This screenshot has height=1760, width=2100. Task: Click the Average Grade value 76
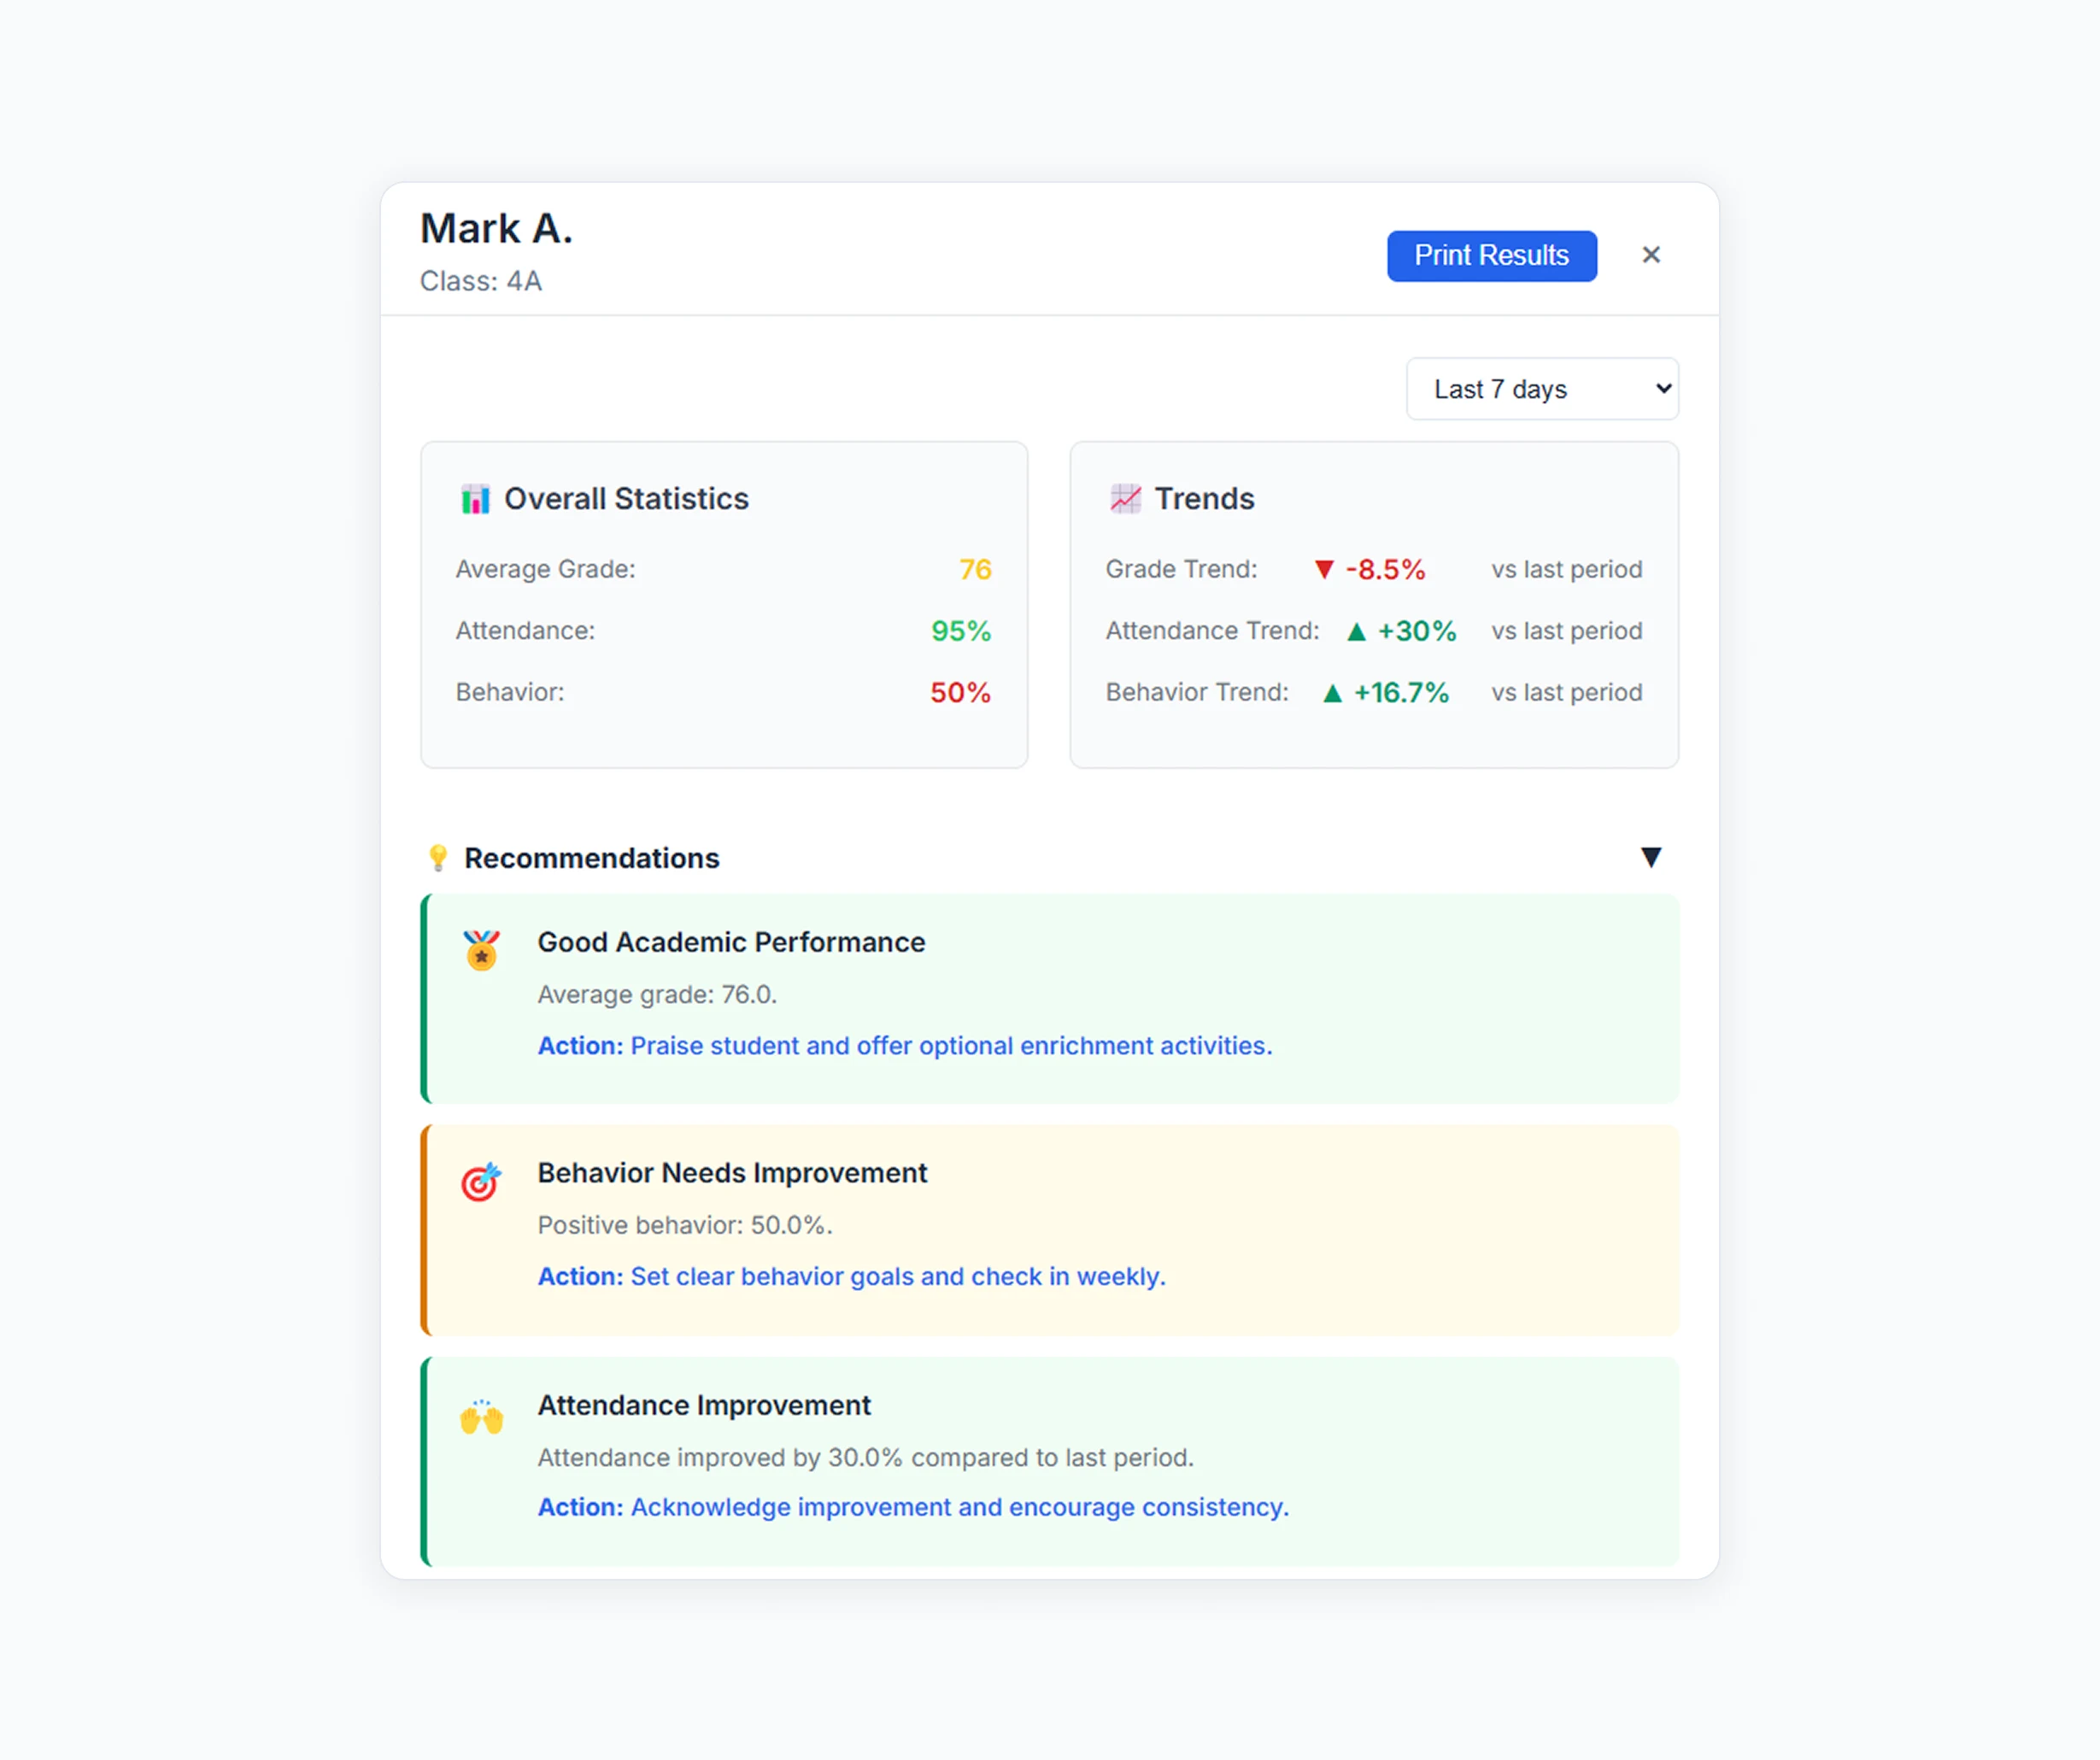click(x=975, y=570)
